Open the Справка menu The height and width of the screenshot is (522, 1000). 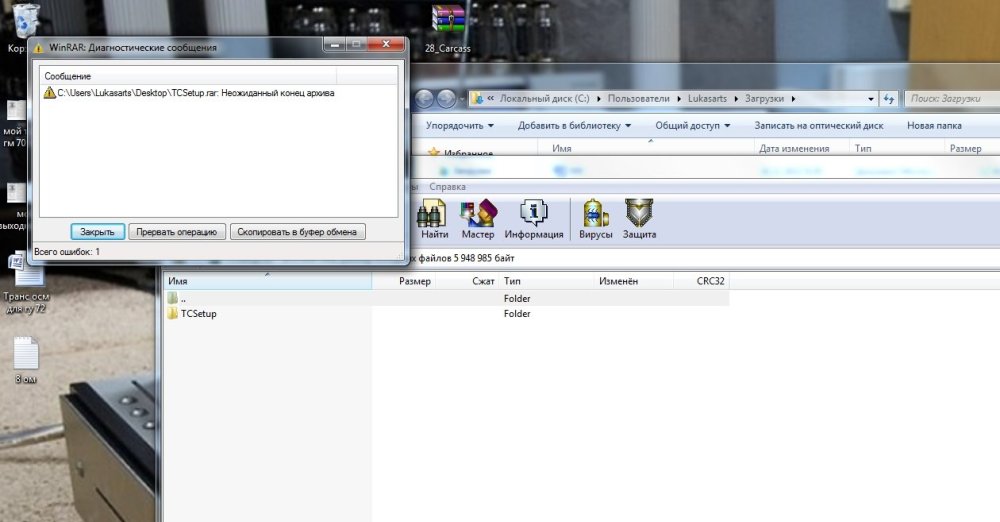tap(447, 187)
